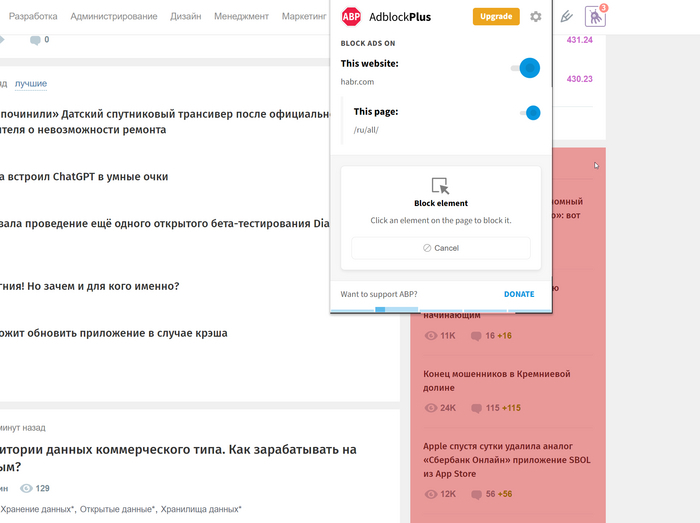
Task: Open the Открытые данные hub link
Action: (x=117, y=509)
